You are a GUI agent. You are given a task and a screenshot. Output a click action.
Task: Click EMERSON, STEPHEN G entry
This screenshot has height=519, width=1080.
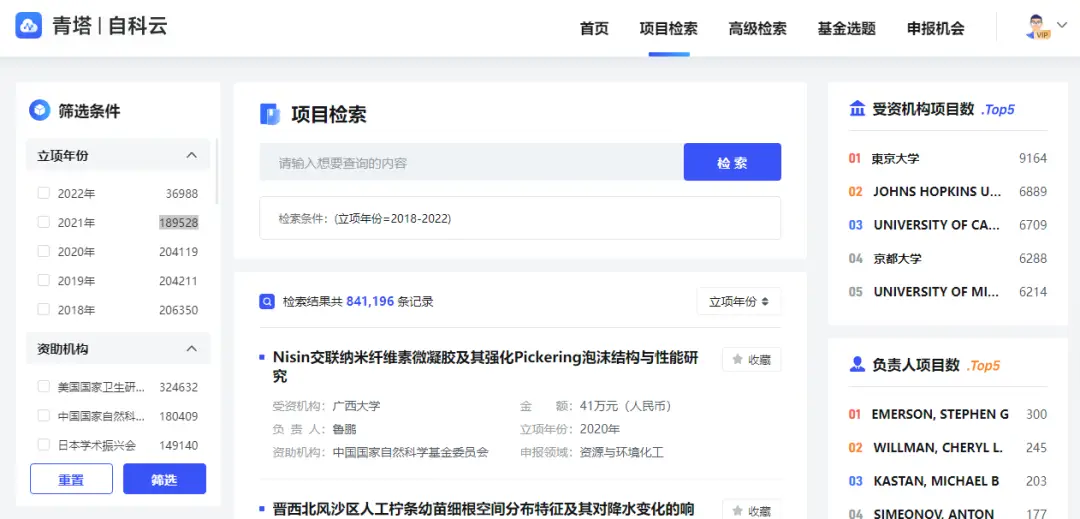pyautogui.click(x=940, y=414)
